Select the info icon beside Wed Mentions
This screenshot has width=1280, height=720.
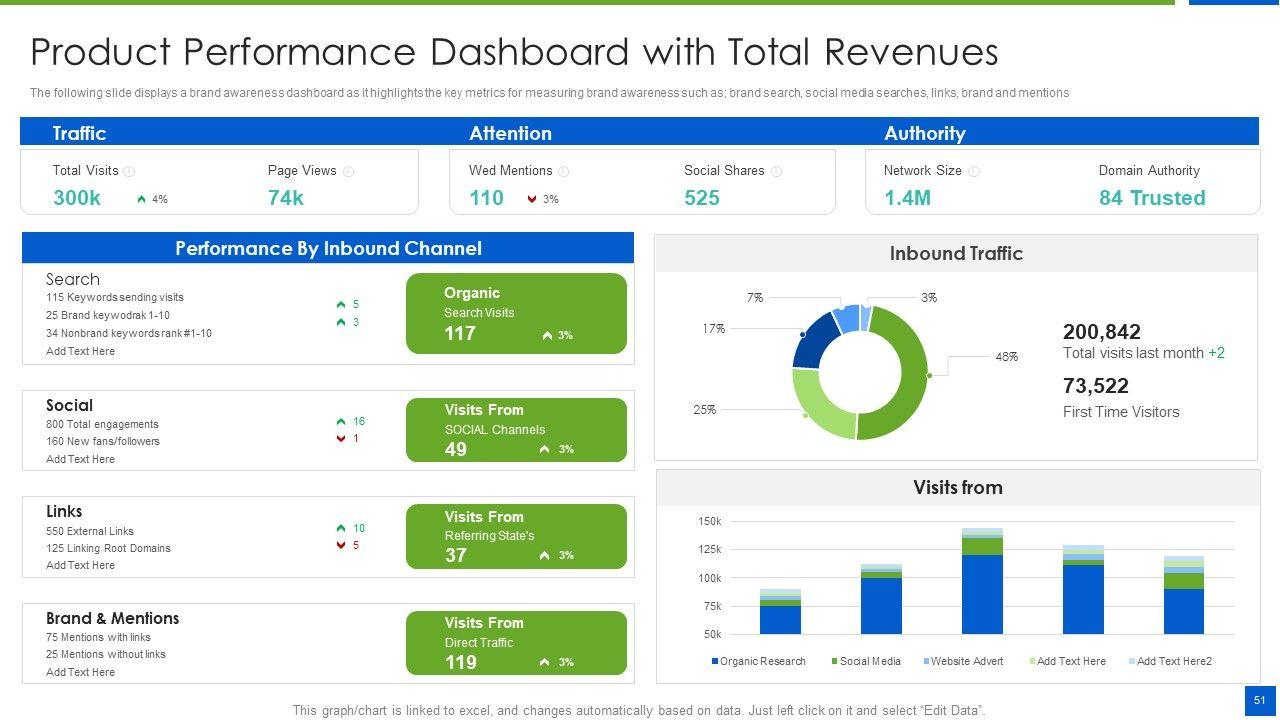point(564,171)
